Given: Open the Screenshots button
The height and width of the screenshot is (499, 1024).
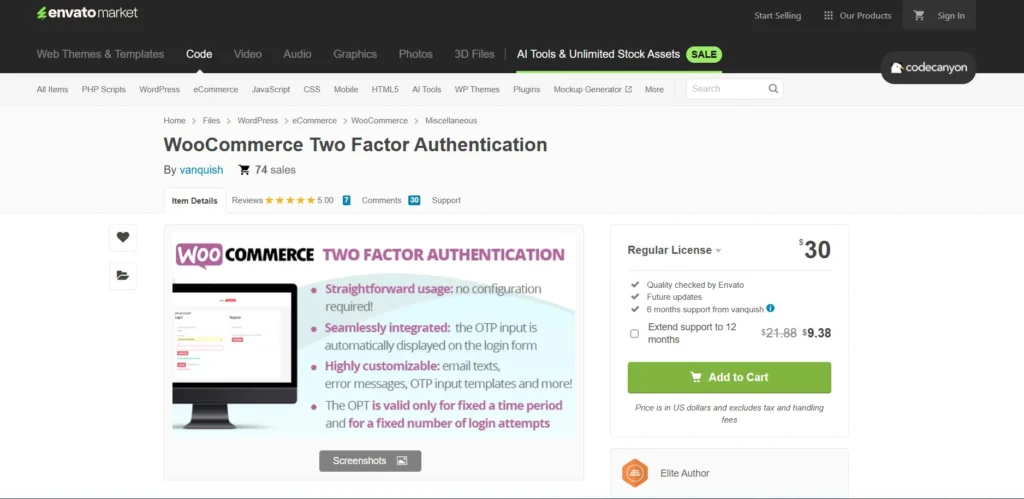Looking at the screenshot, I should pos(370,460).
